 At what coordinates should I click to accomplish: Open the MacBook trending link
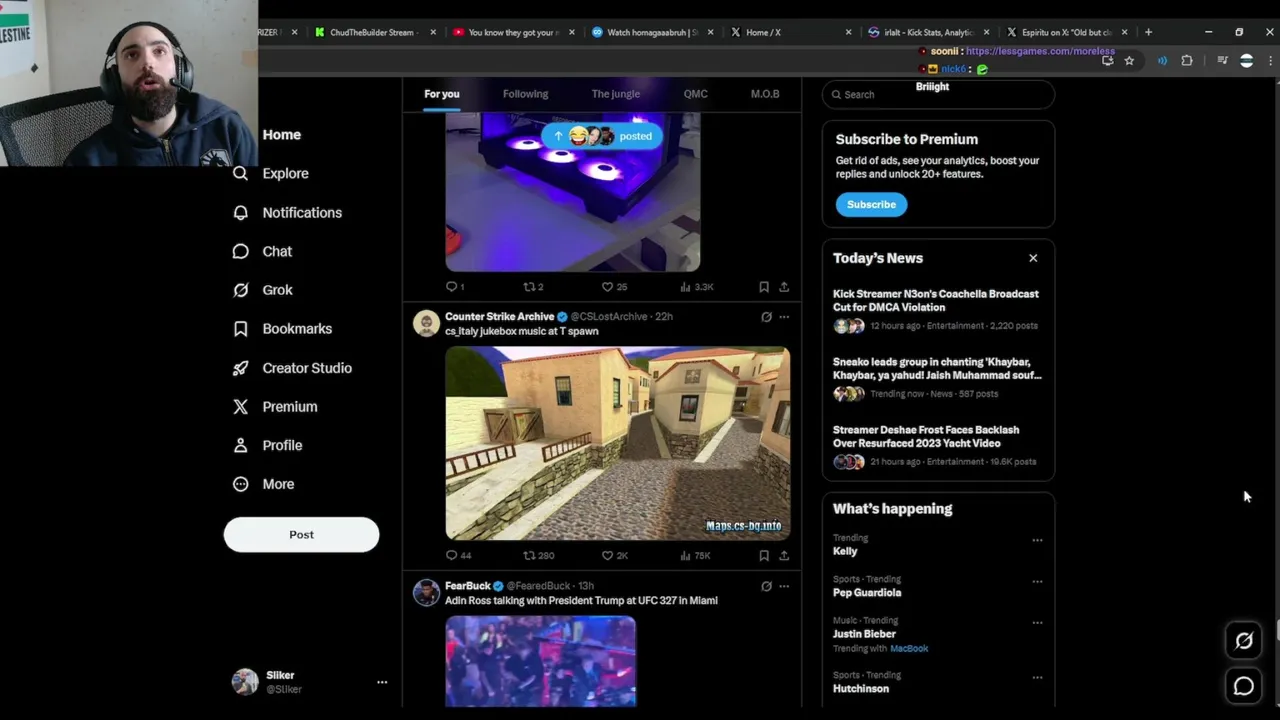coord(909,648)
